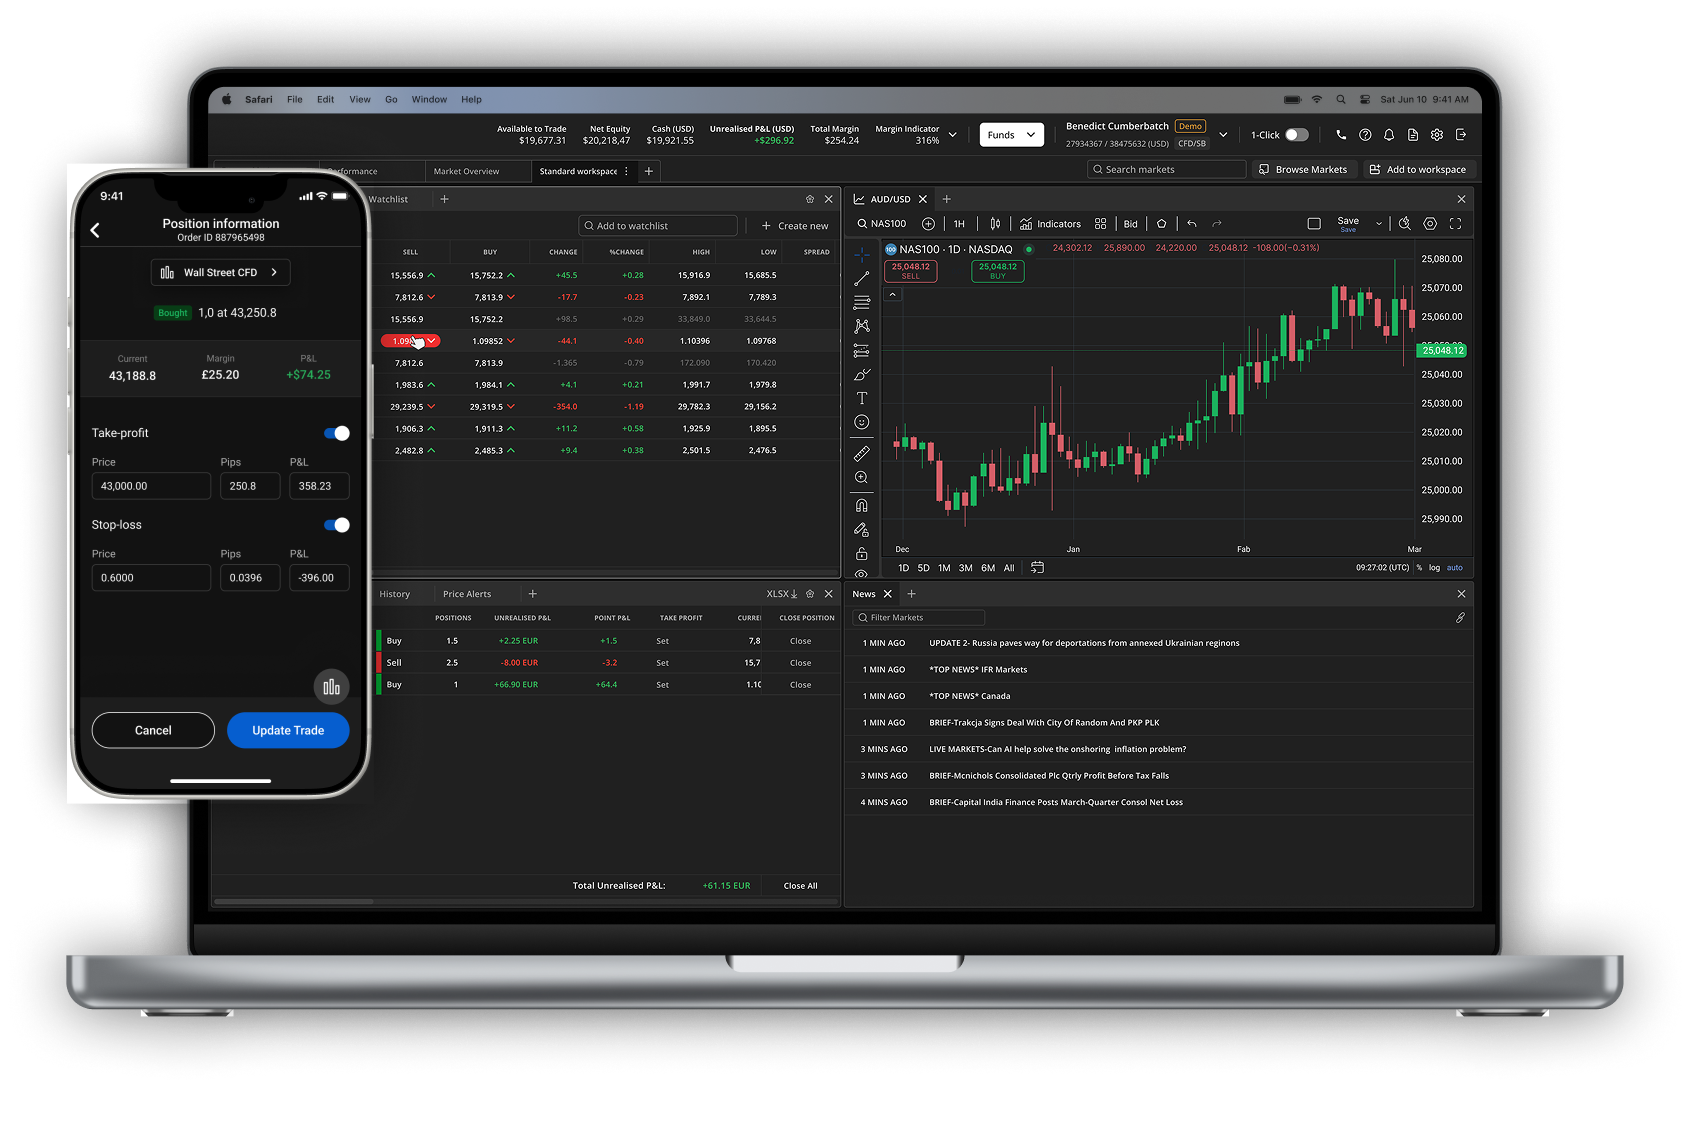Expand Benedict Cumberbatch account chevron

tap(1223, 135)
